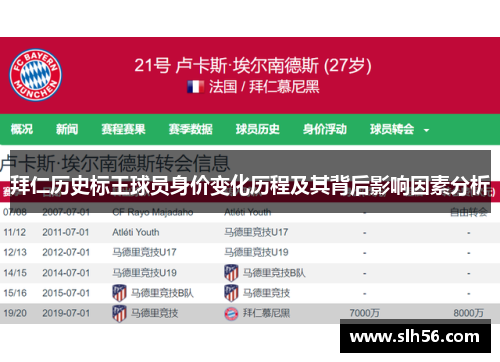Click Bayern crest beside 拜仁慕尼黑 in 19/20 row

pos(231,314)
